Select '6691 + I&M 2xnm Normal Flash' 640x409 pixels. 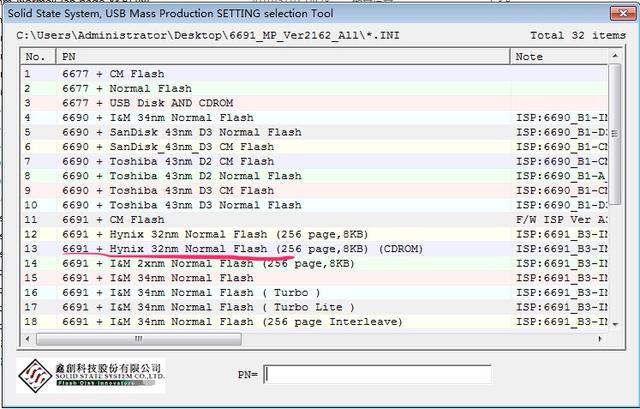click(x=314, y=264)
